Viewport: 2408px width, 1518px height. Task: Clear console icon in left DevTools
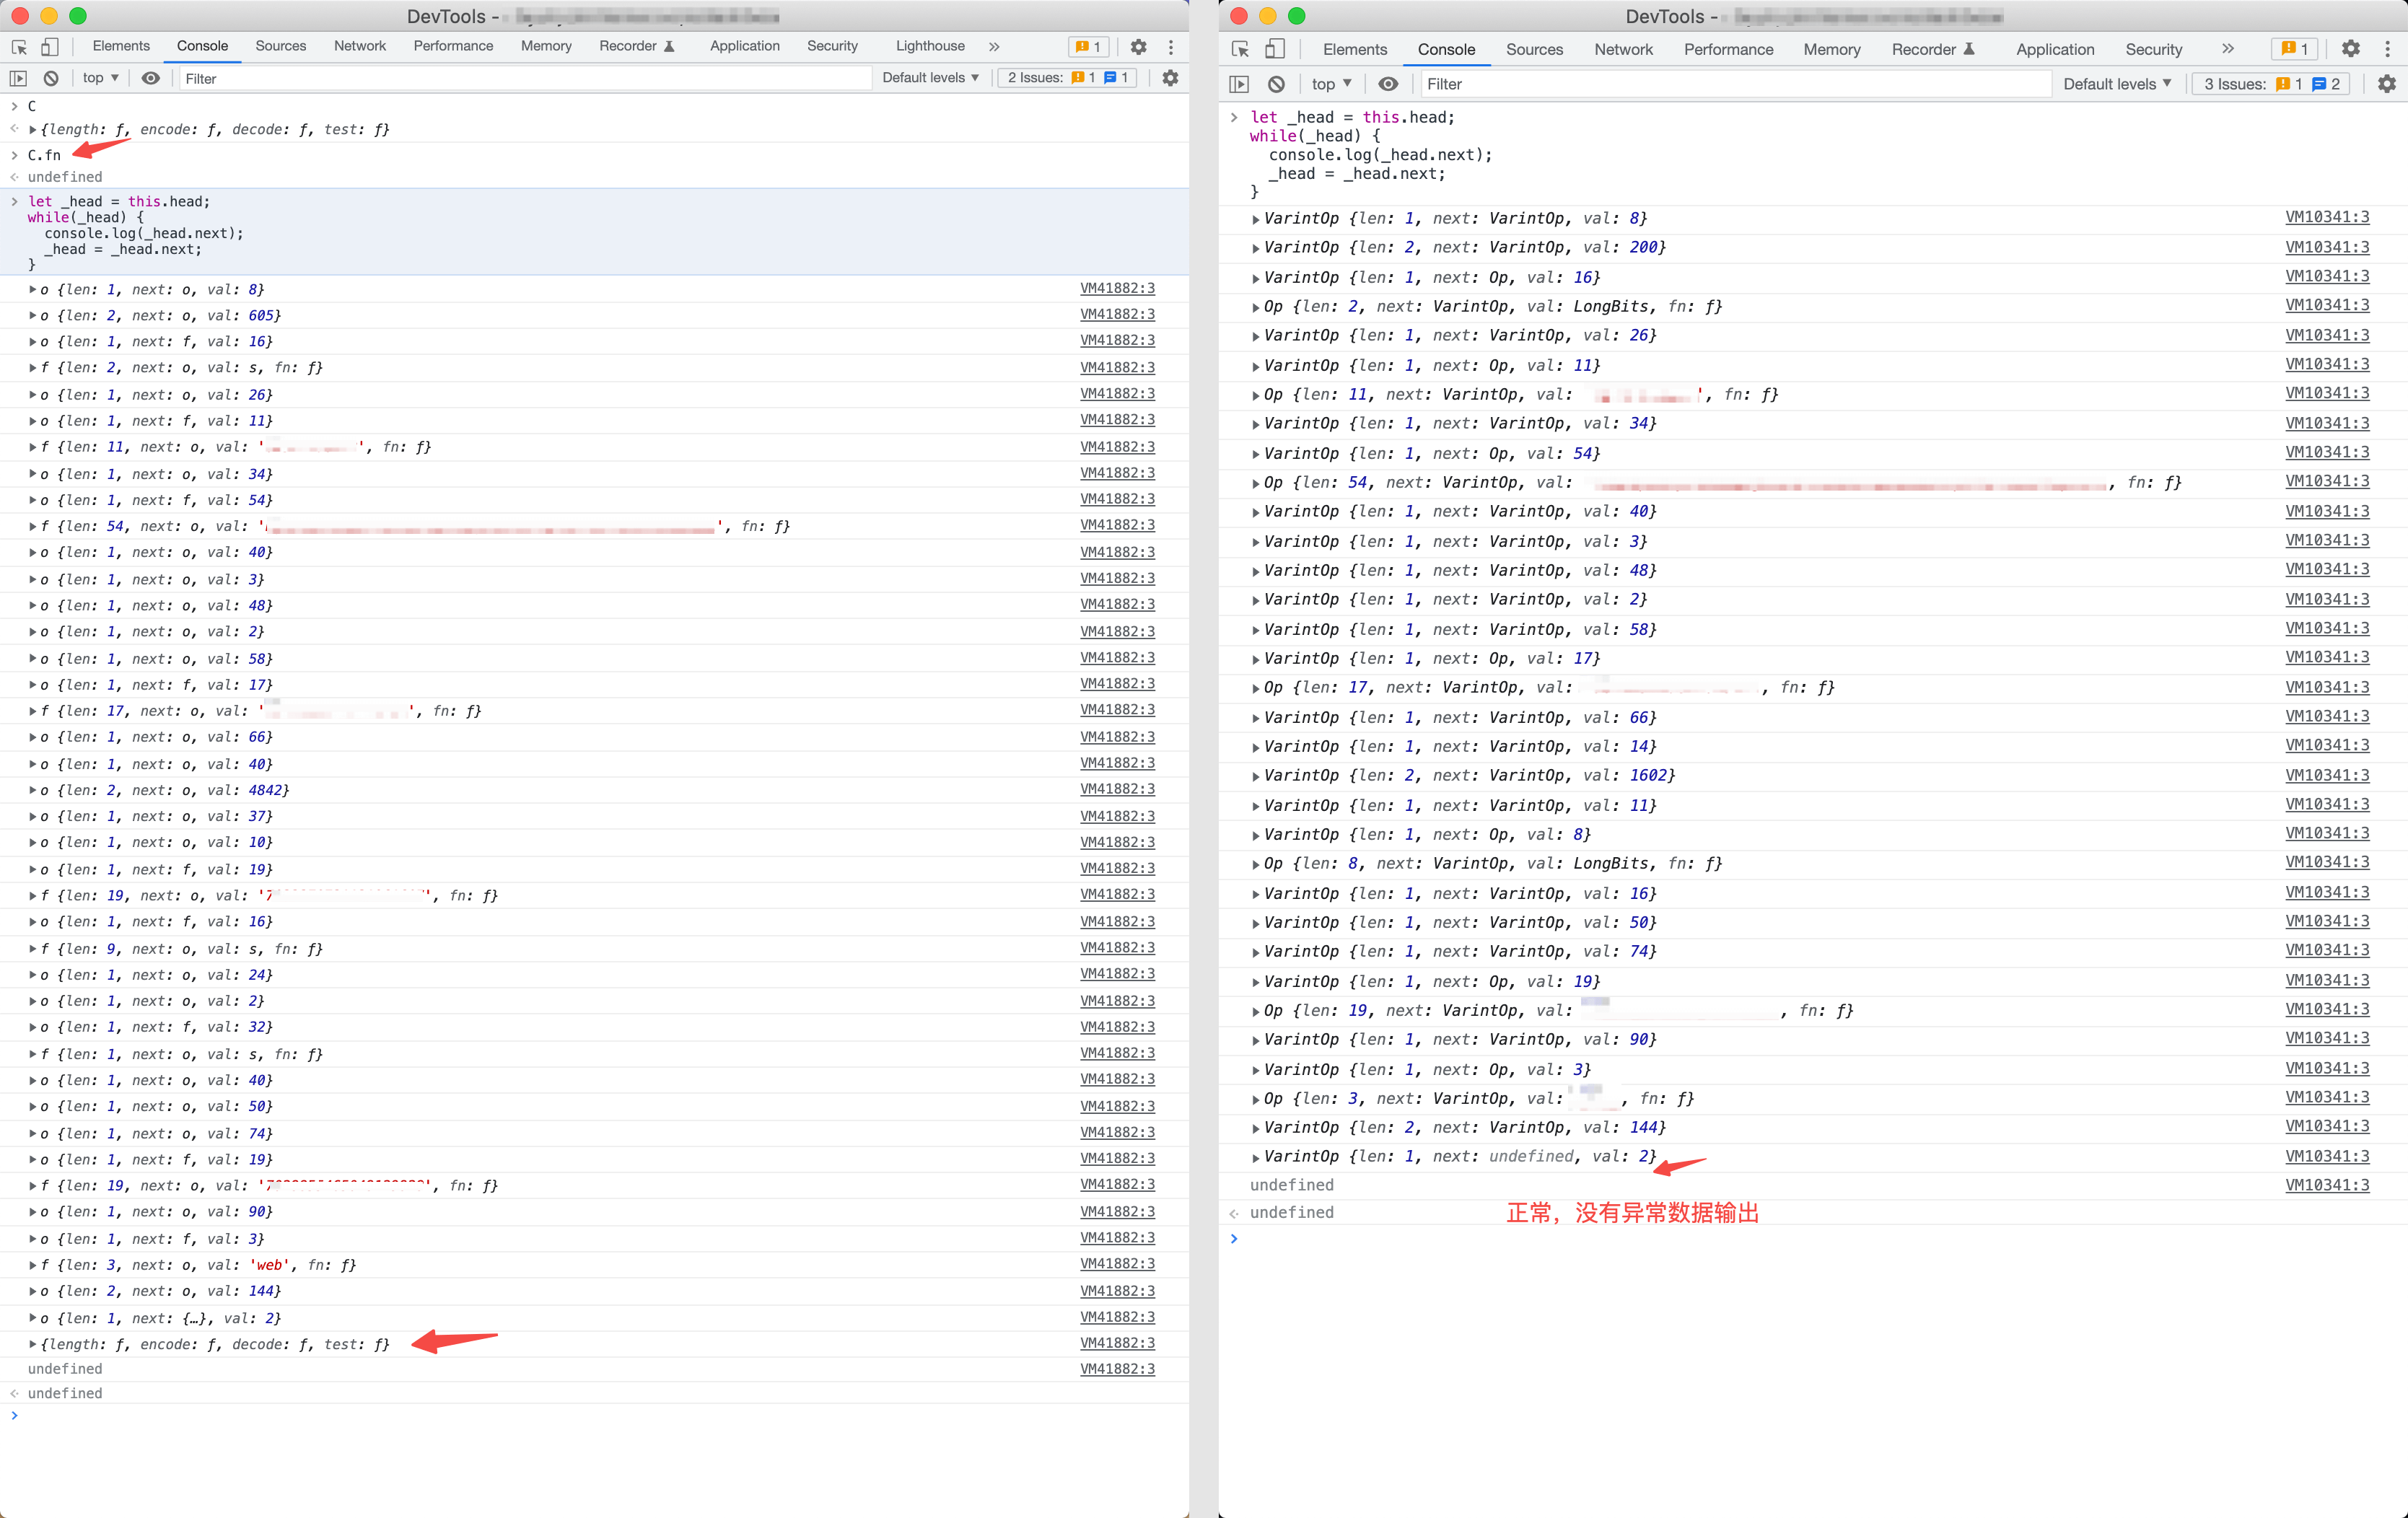click(51, 78)
